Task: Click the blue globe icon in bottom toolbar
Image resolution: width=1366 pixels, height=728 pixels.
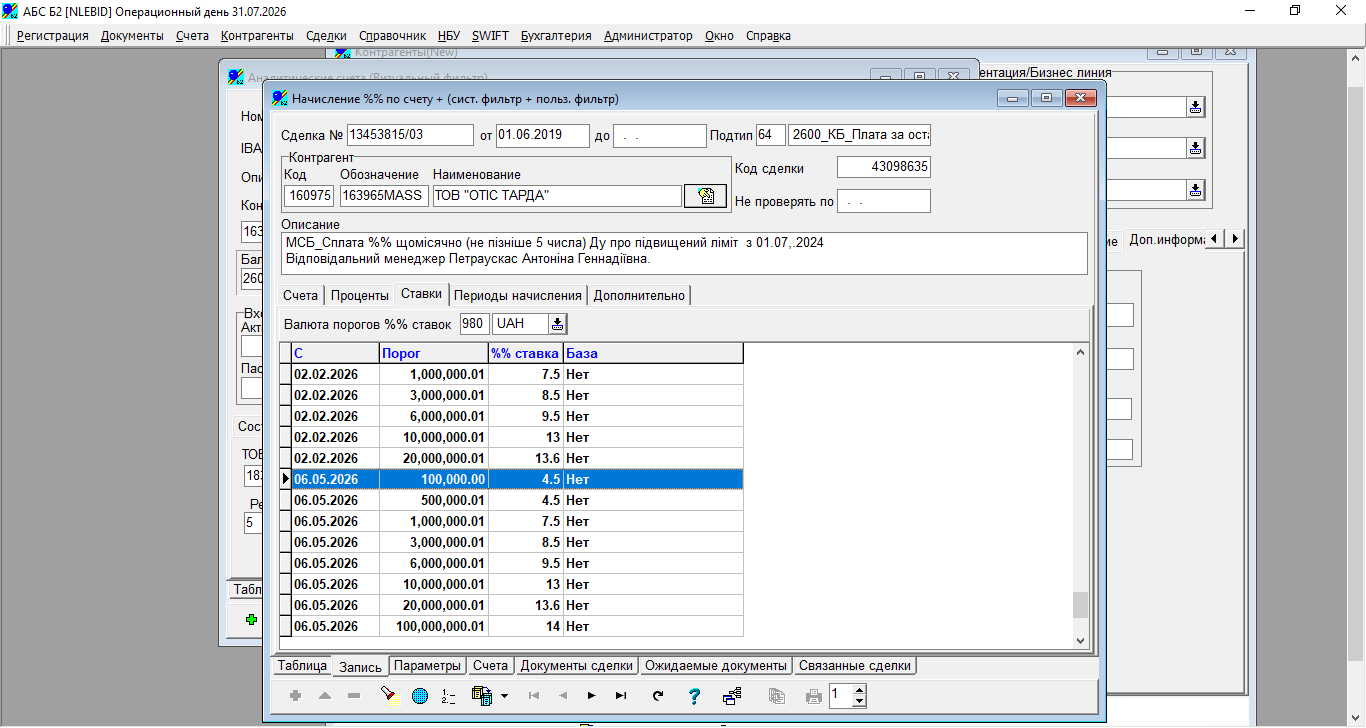Action: click(x=419, y=695)
